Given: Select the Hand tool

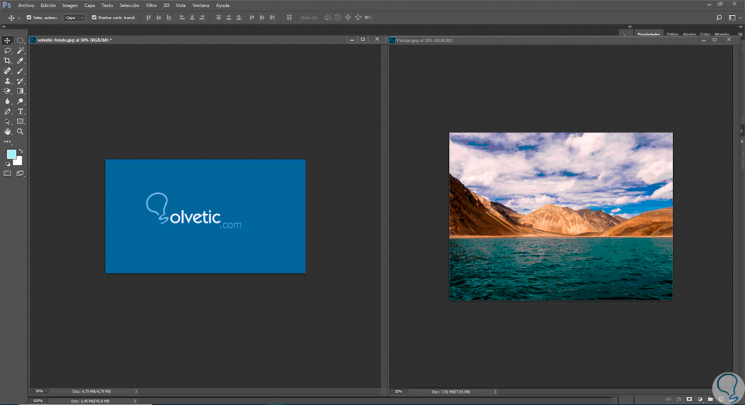Looking at the screenshot, I should click(x=7, y=131).
